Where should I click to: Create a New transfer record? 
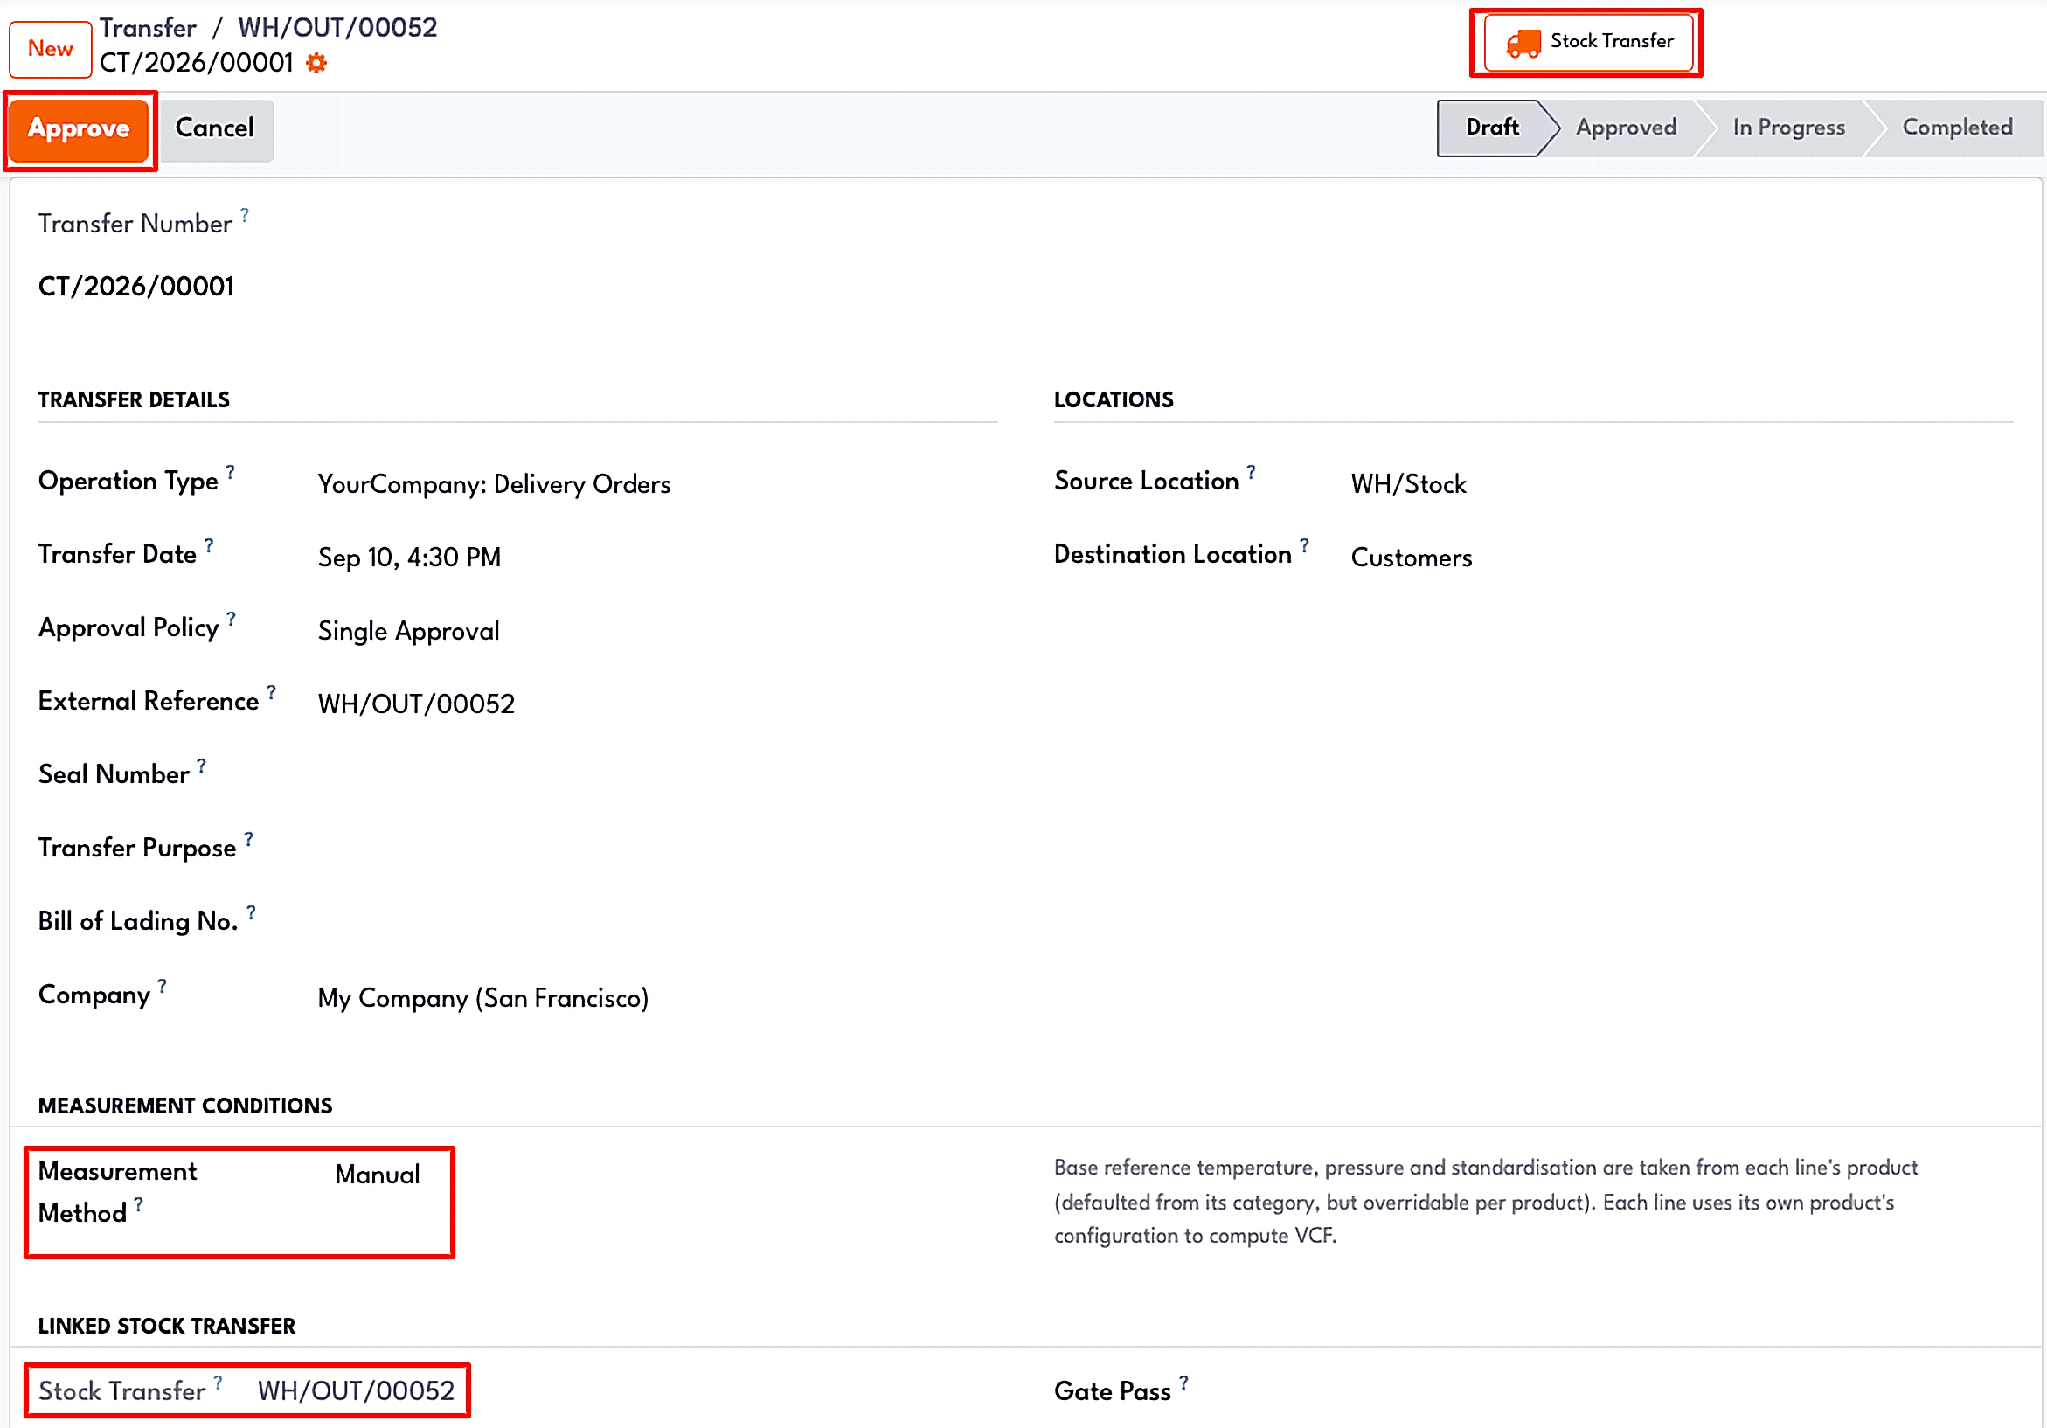(x=50, y=49)
